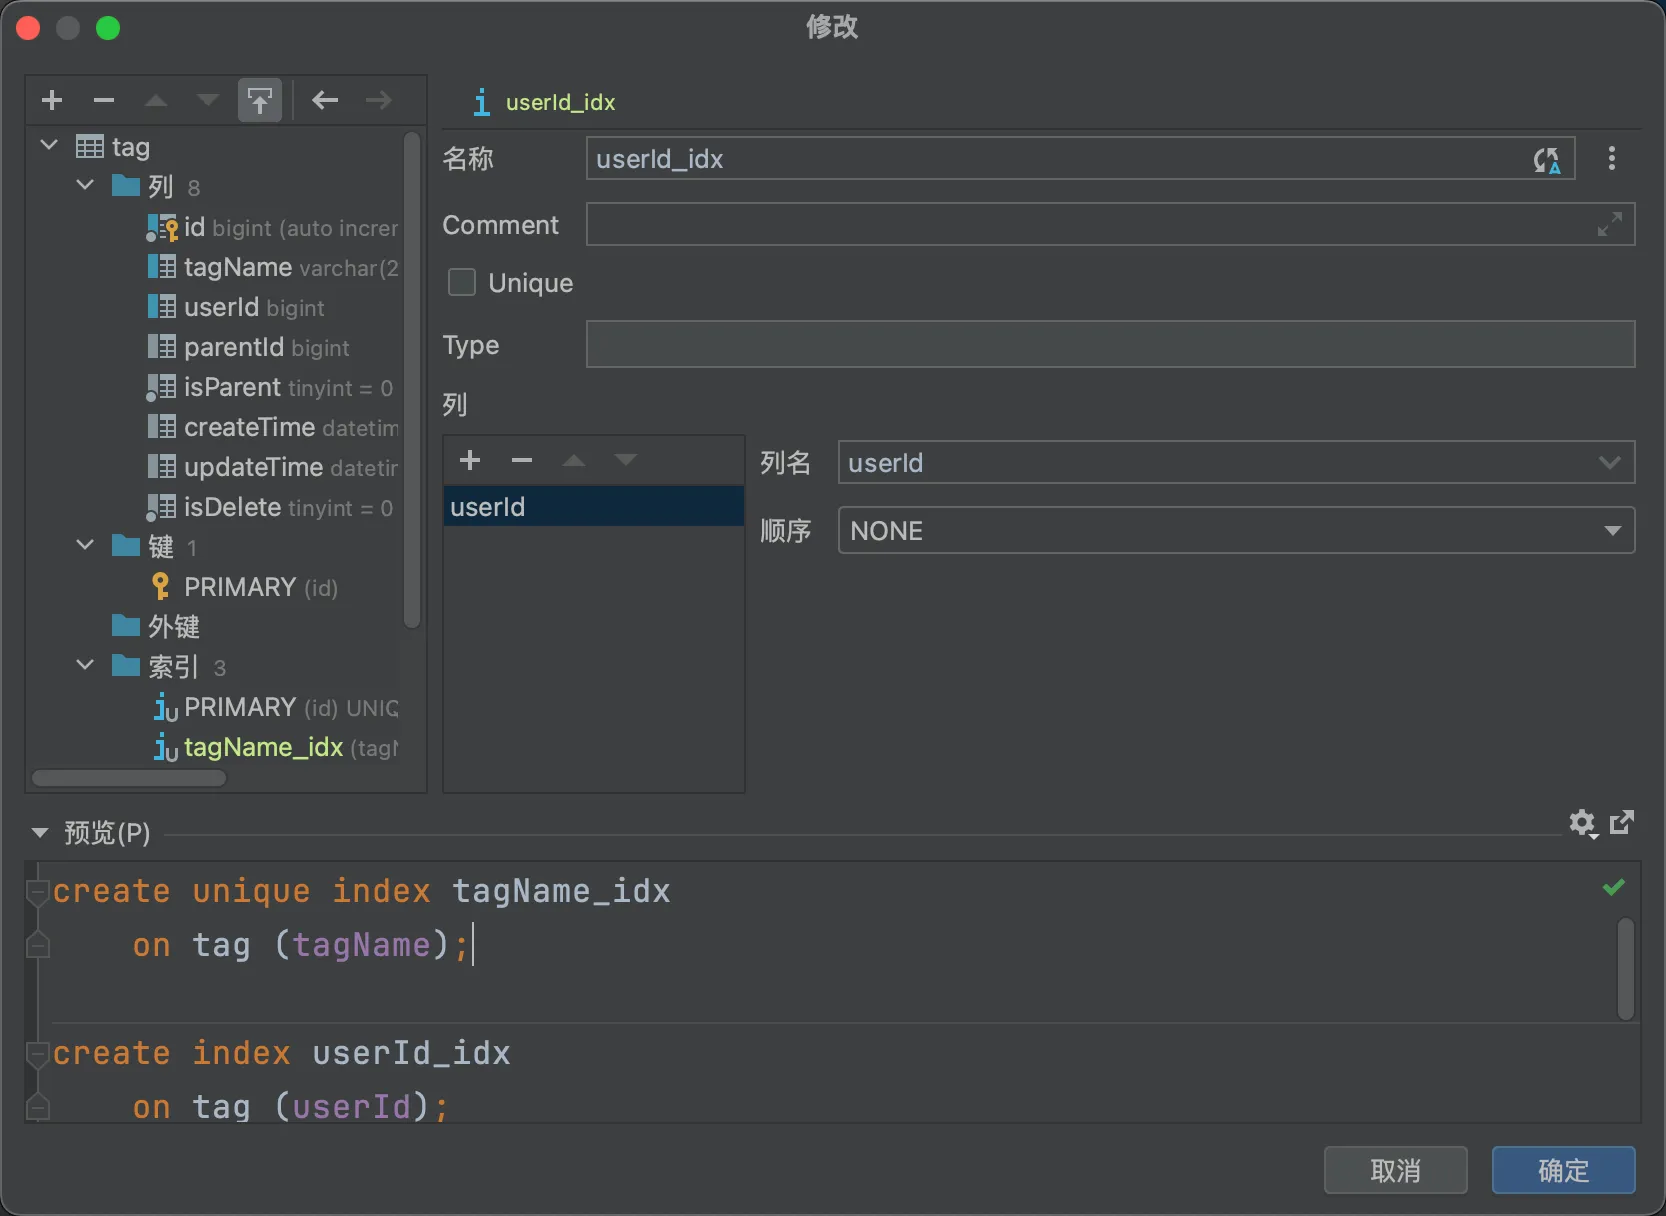Collapse the 列 columns folder

[x=85, y=186]
